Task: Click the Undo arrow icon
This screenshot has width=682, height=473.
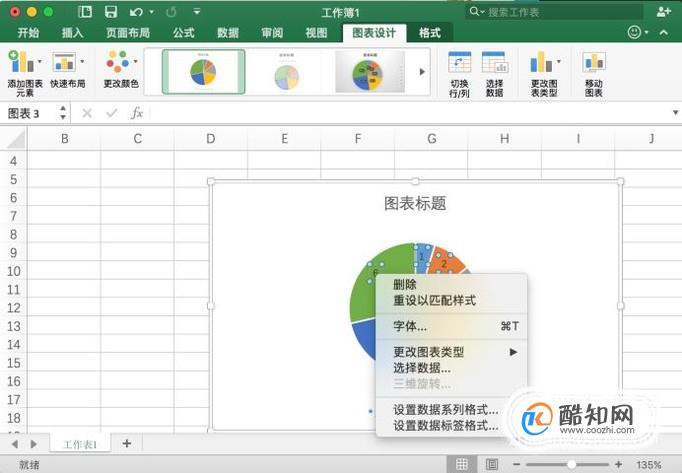Action: pyautogui.click(x=136, y=12)
